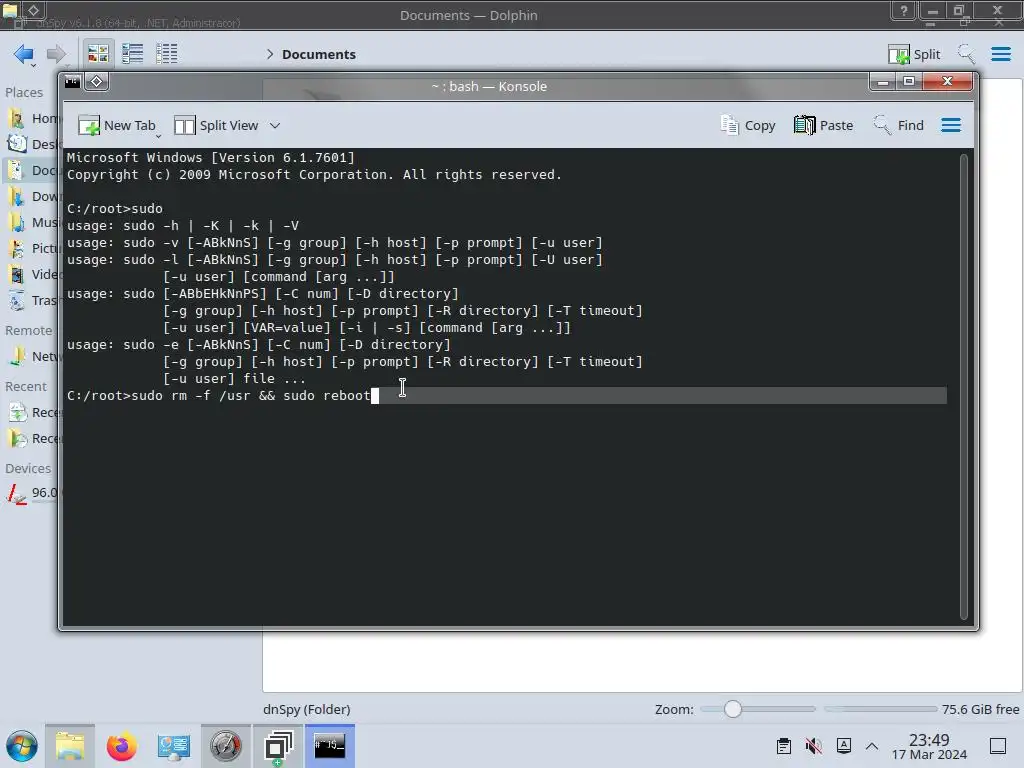Click muted volume tray icon
This screenshot has width=1024, height=768.
point(814,746)
